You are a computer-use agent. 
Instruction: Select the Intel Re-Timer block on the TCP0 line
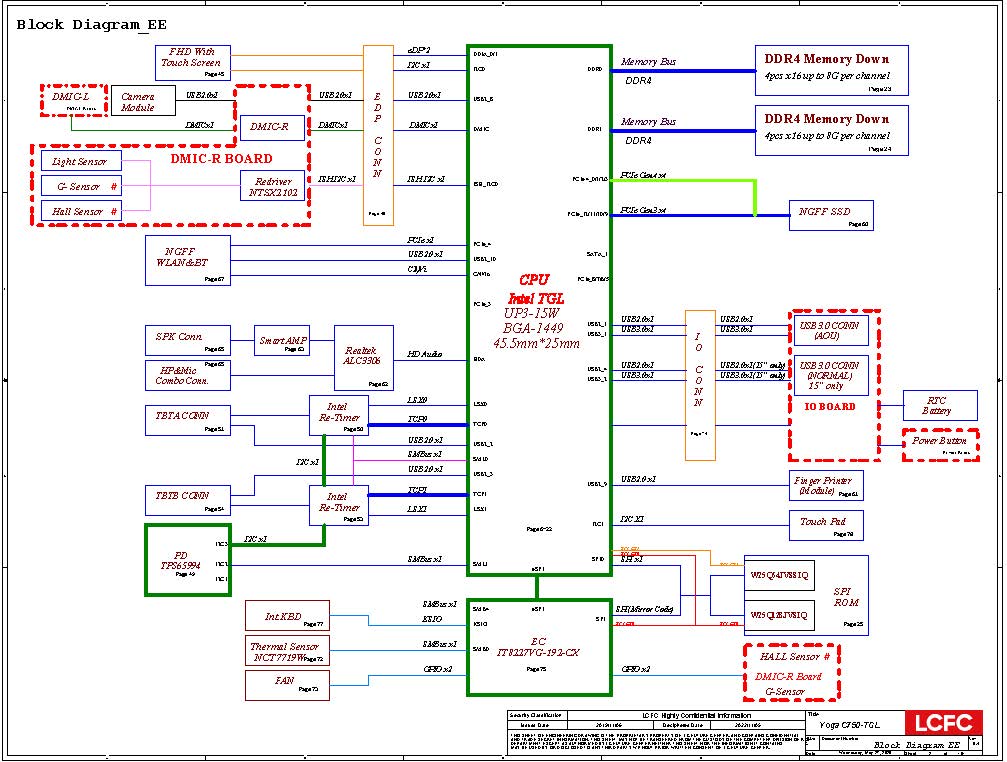338,415
